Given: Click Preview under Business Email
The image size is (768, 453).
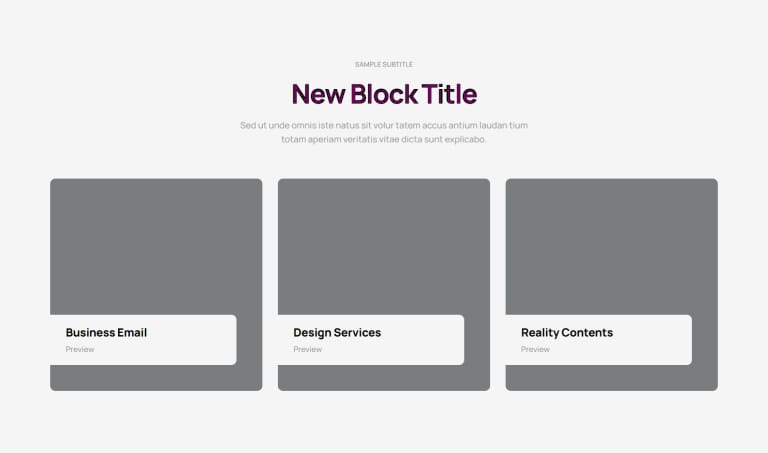Looking at the screenshot, I should (x=80, y=349).
